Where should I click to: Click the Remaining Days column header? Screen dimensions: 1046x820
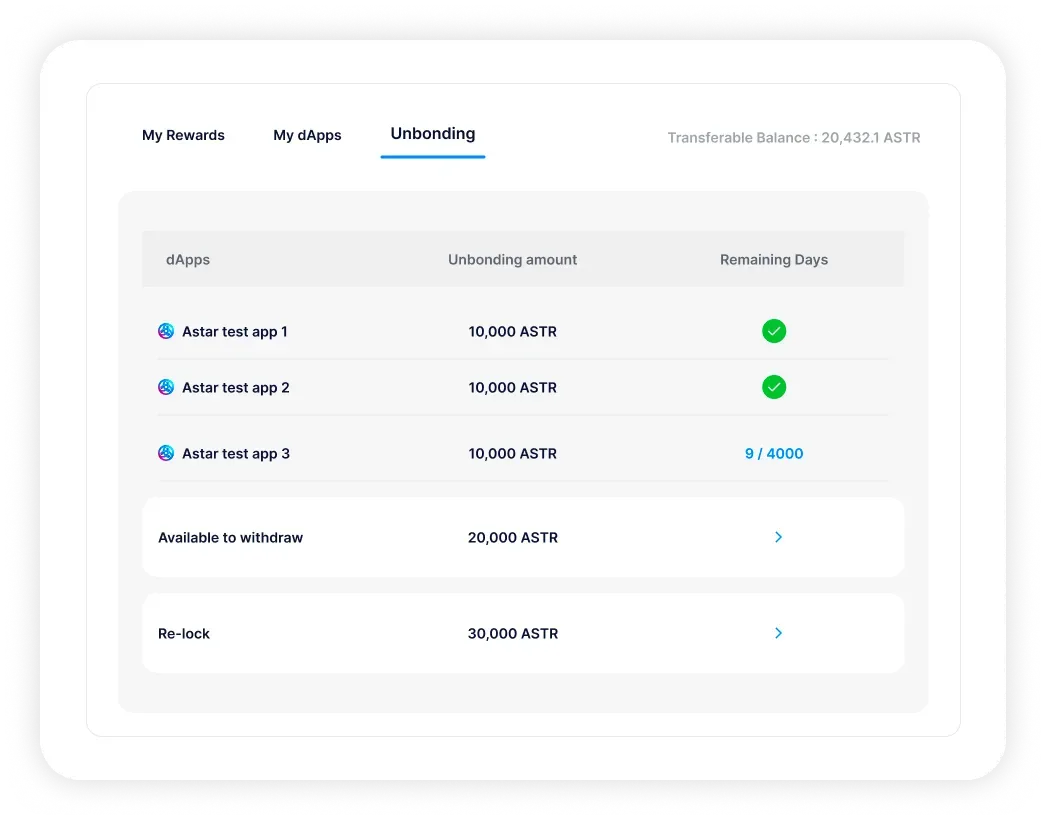[x=774, y=260]
